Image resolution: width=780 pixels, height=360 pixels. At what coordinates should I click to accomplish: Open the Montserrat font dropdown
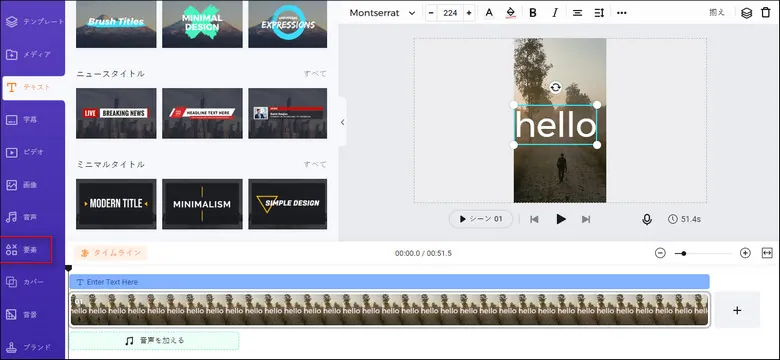382,13
